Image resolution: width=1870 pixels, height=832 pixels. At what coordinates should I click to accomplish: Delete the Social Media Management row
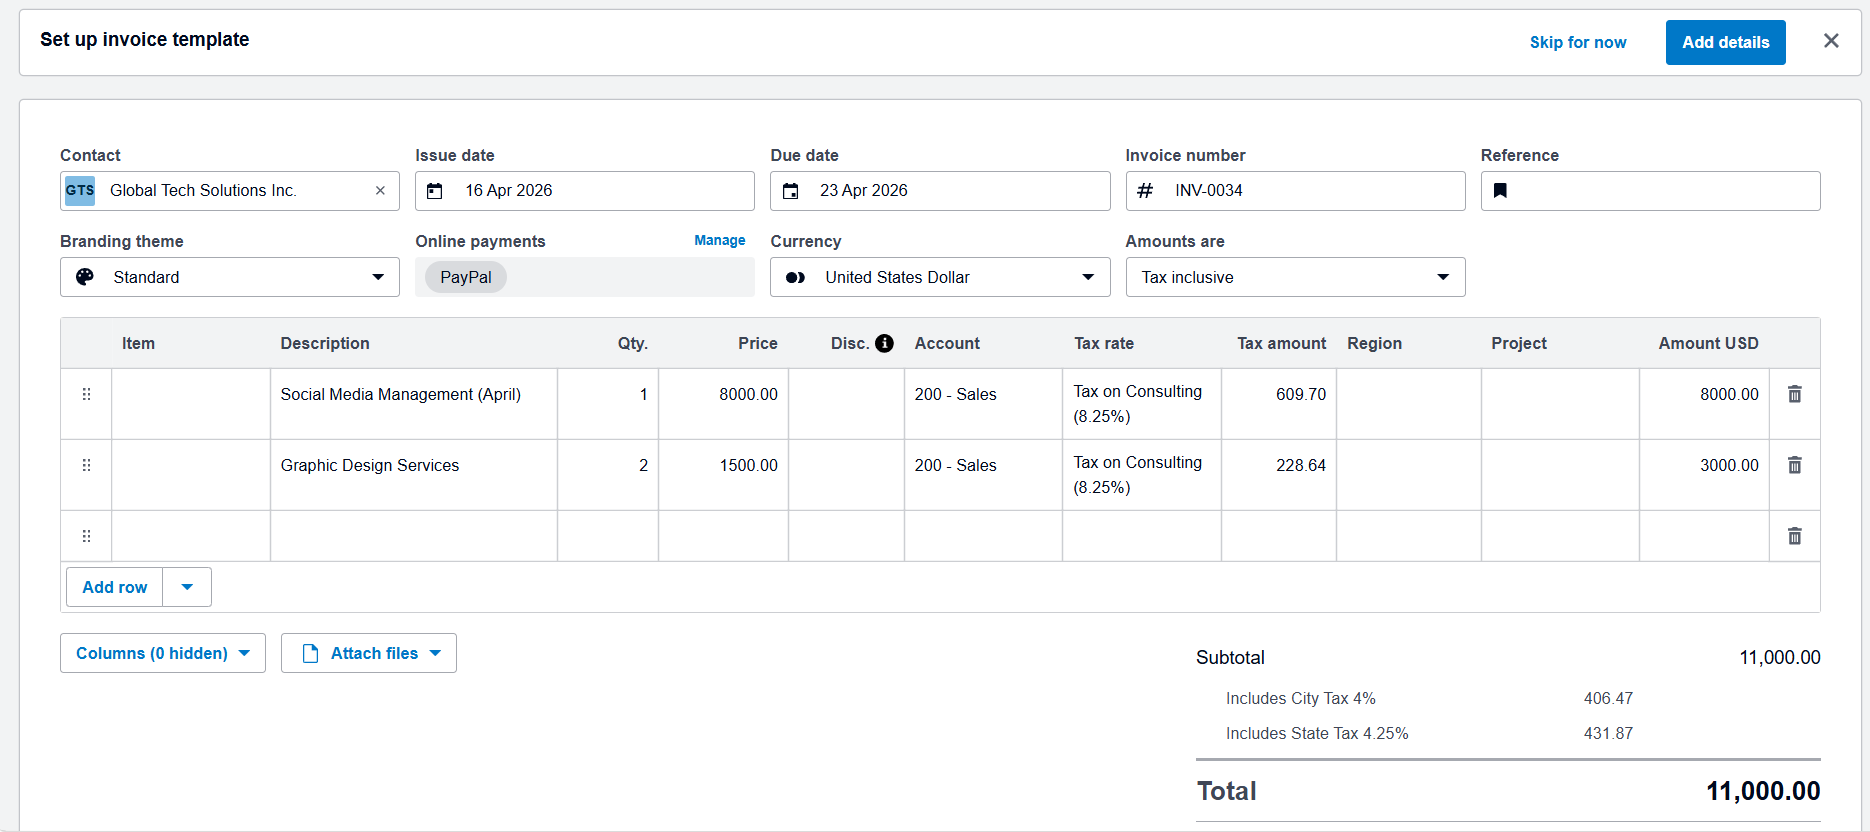(x=1795, y=394)
